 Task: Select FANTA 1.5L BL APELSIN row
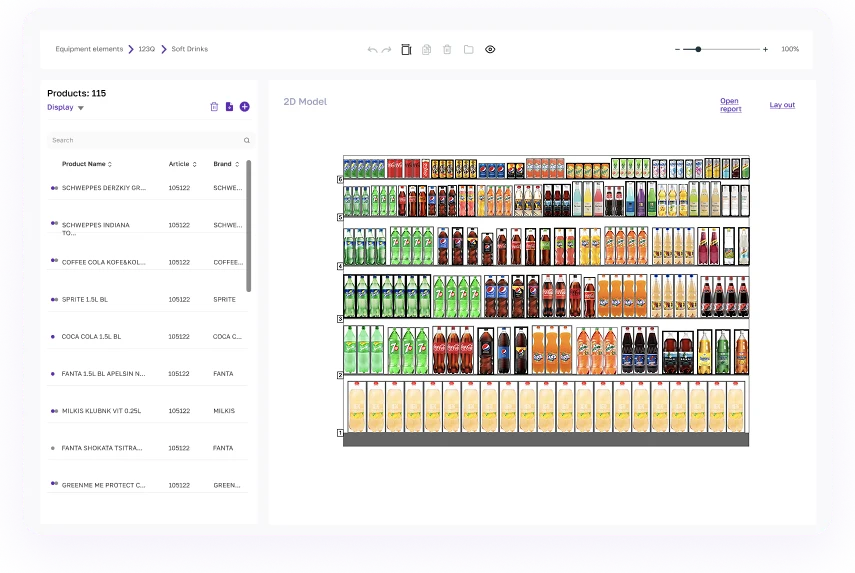click(147, 373)
